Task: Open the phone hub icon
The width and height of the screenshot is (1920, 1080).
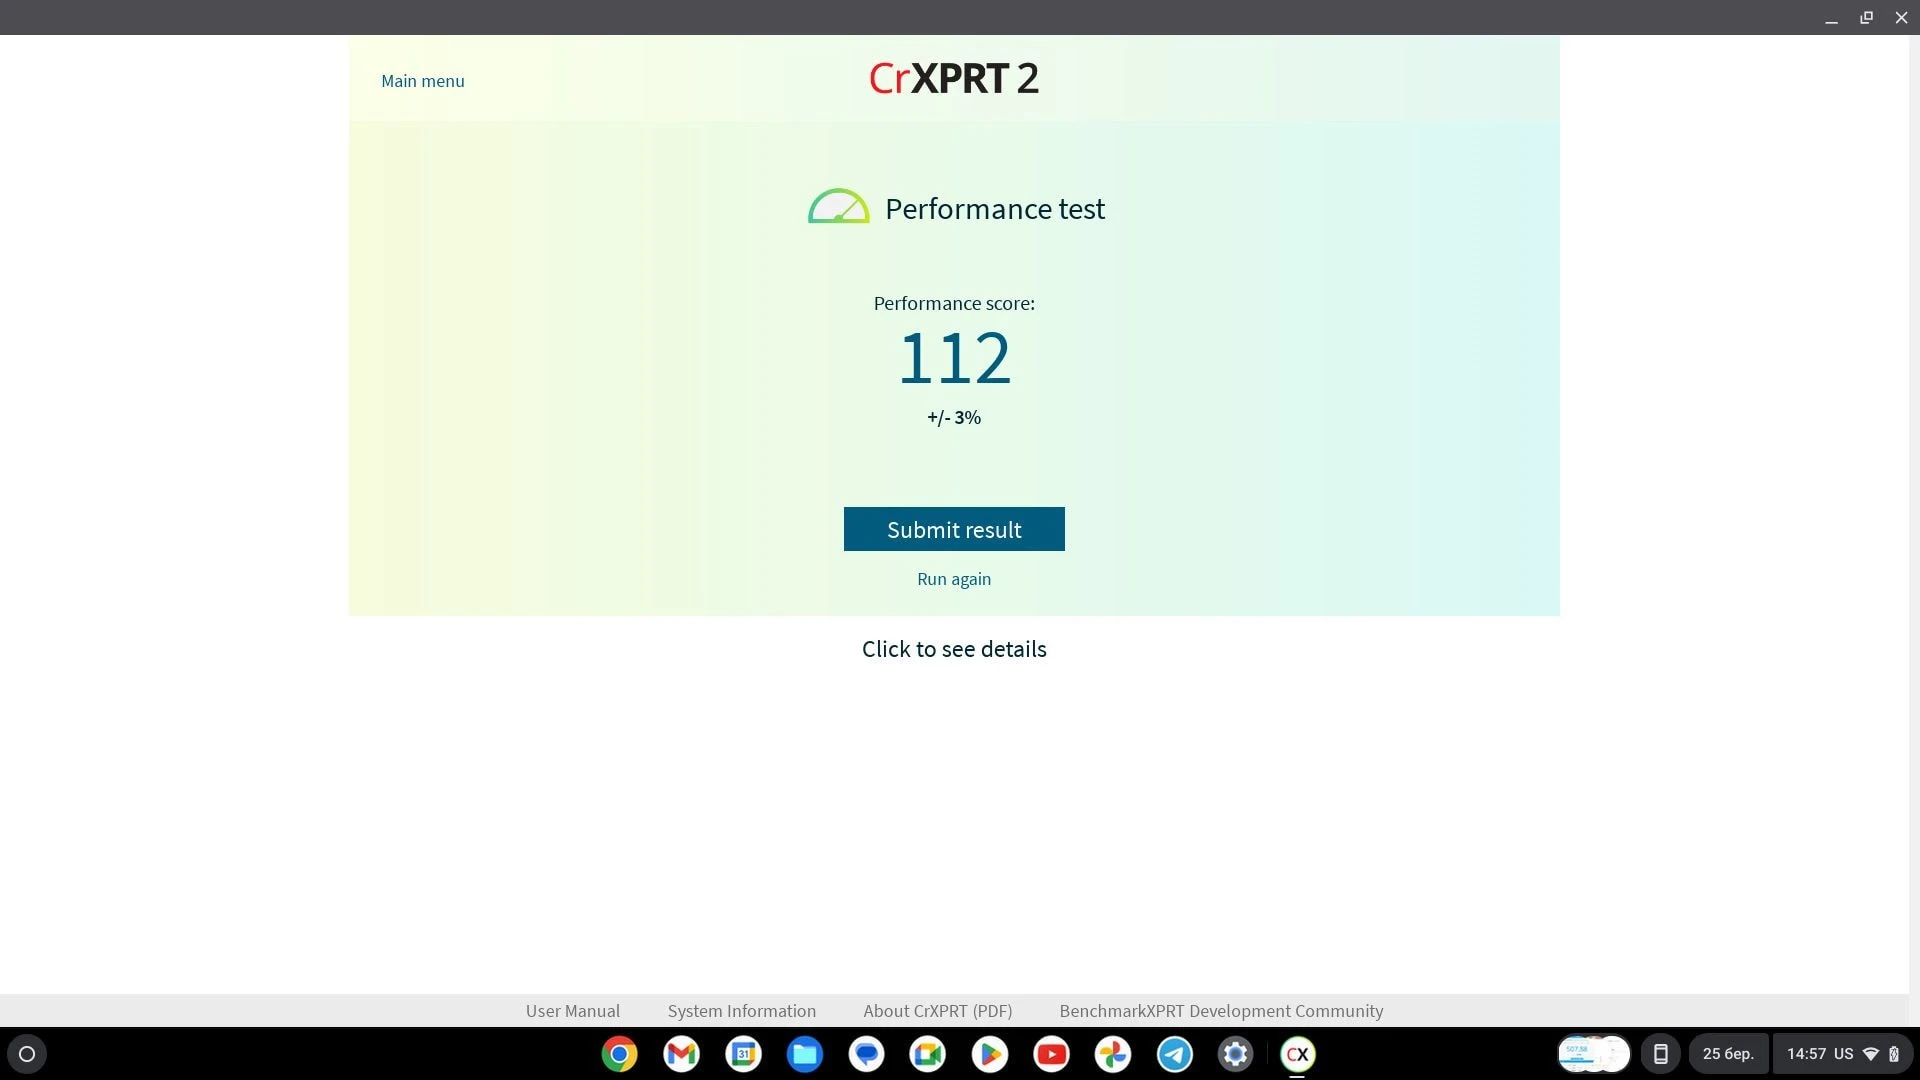Action: (x=1660, y=1054)
